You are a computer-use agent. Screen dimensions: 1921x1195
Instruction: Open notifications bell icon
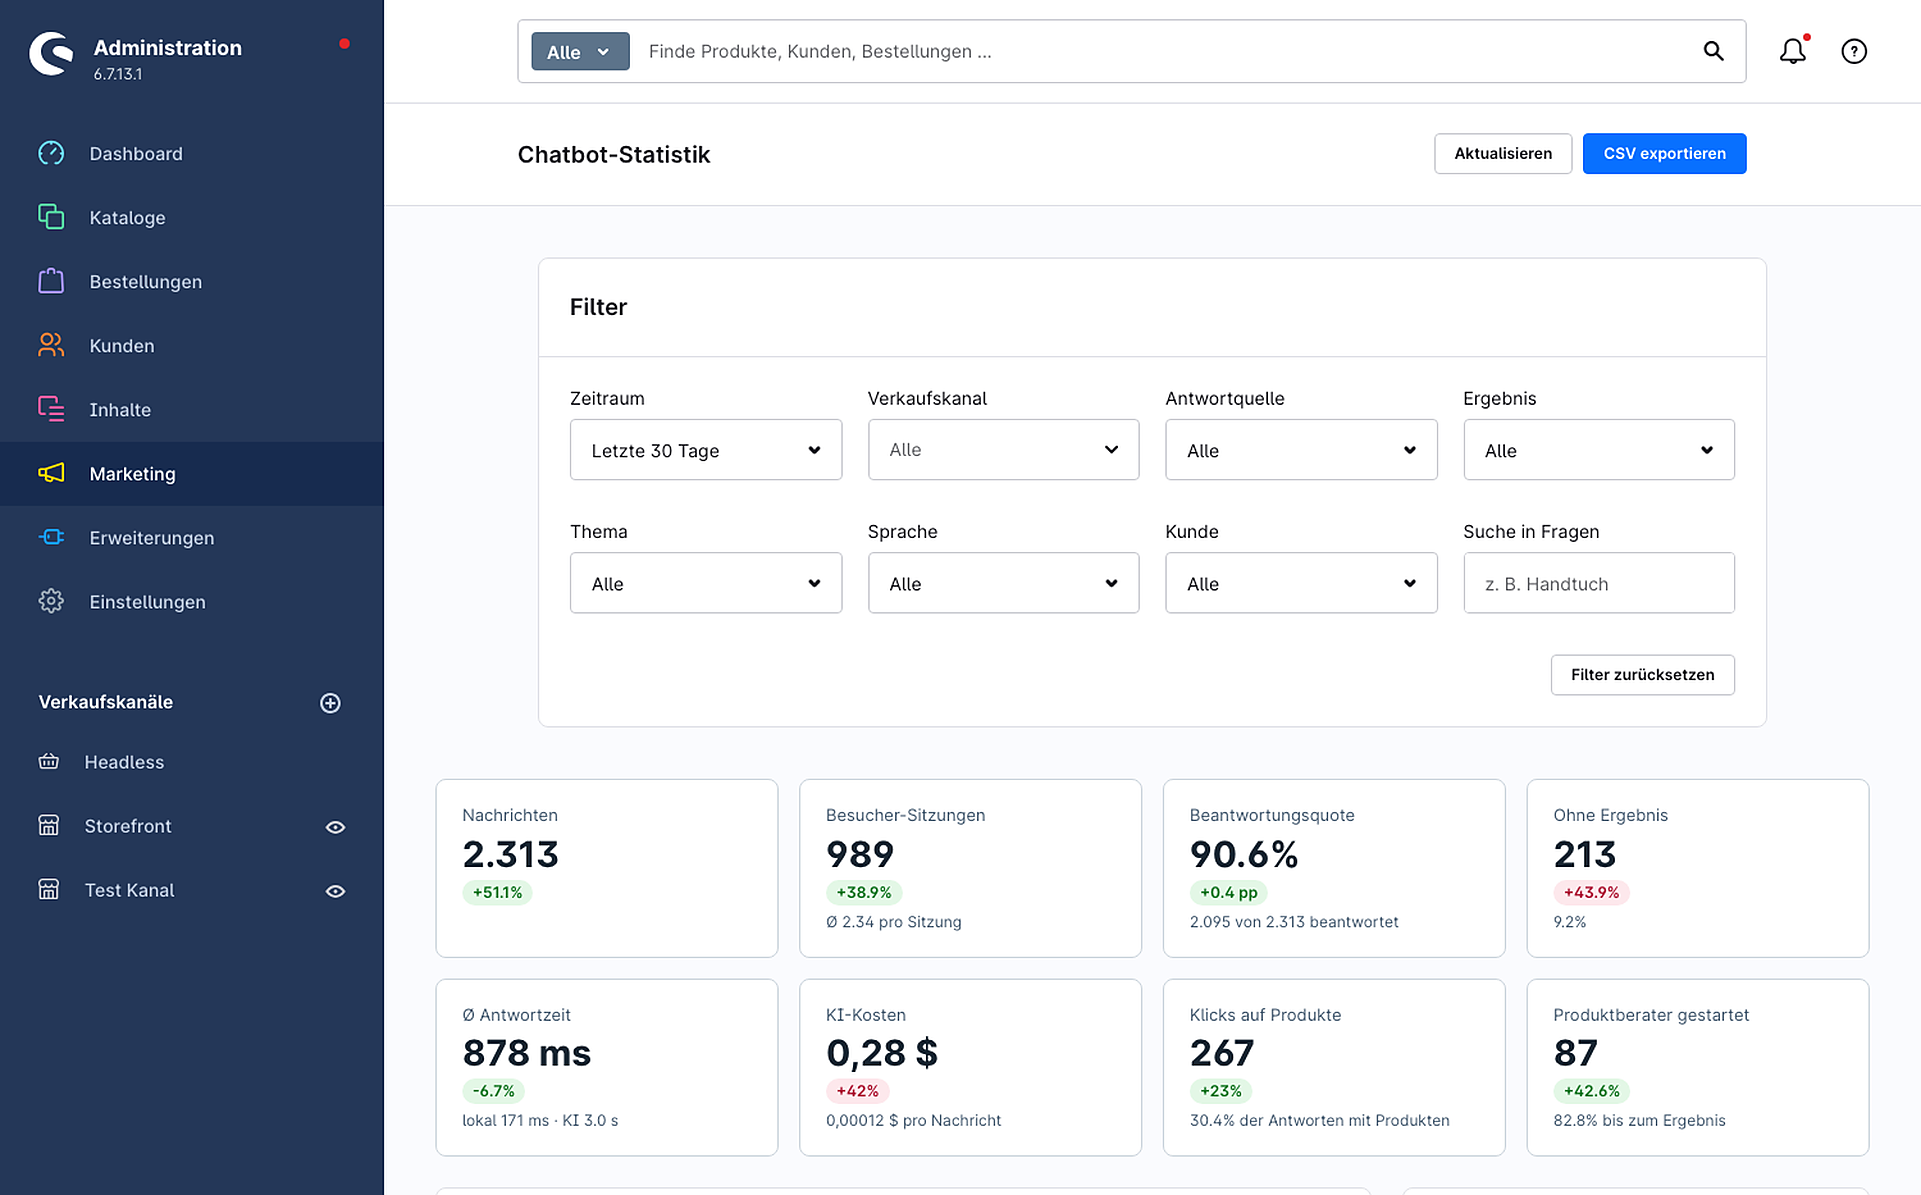click(1793, 51)
